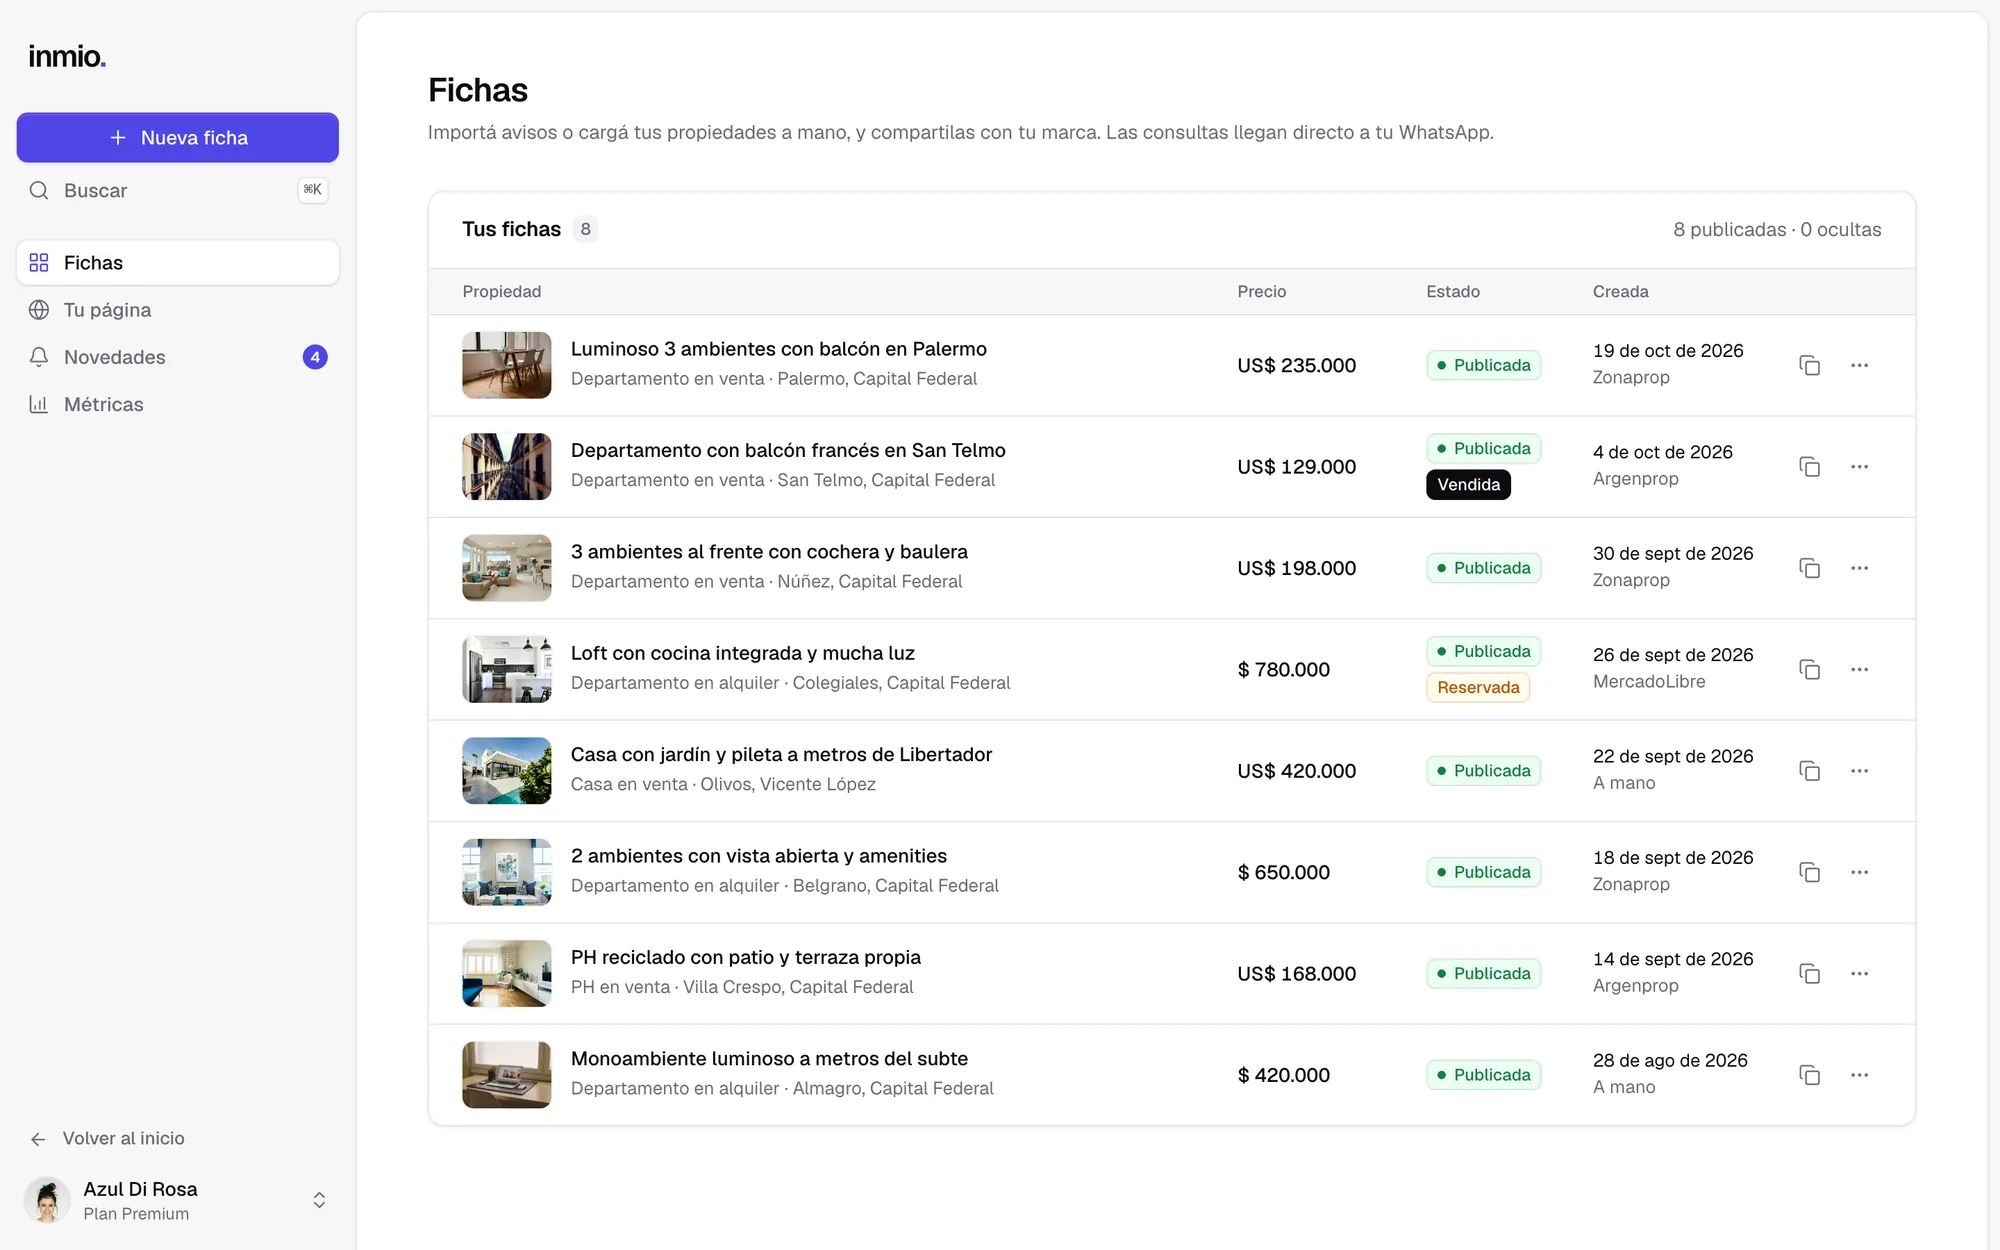
Task: Open more options for Loft Colegiales listing
Action: coord(1859,669)
